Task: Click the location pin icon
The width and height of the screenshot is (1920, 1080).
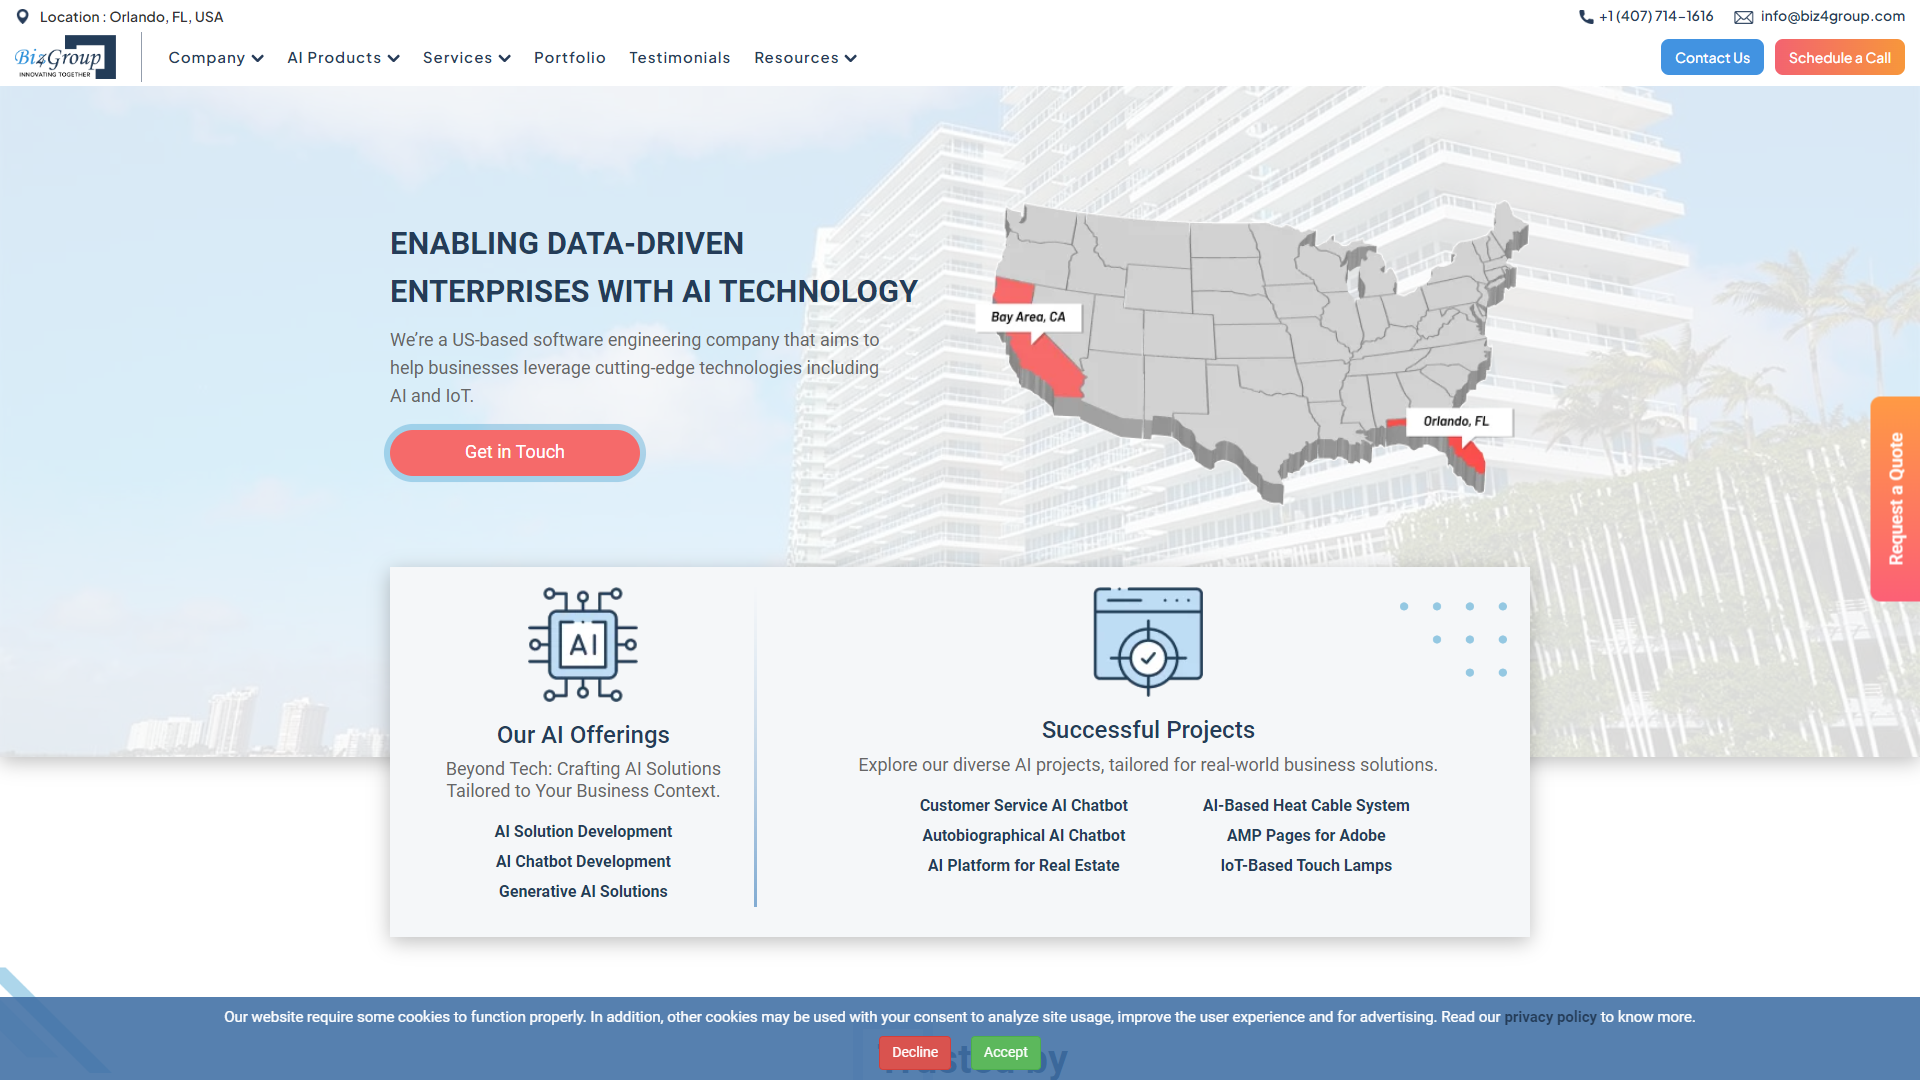Action: (23, 17)
